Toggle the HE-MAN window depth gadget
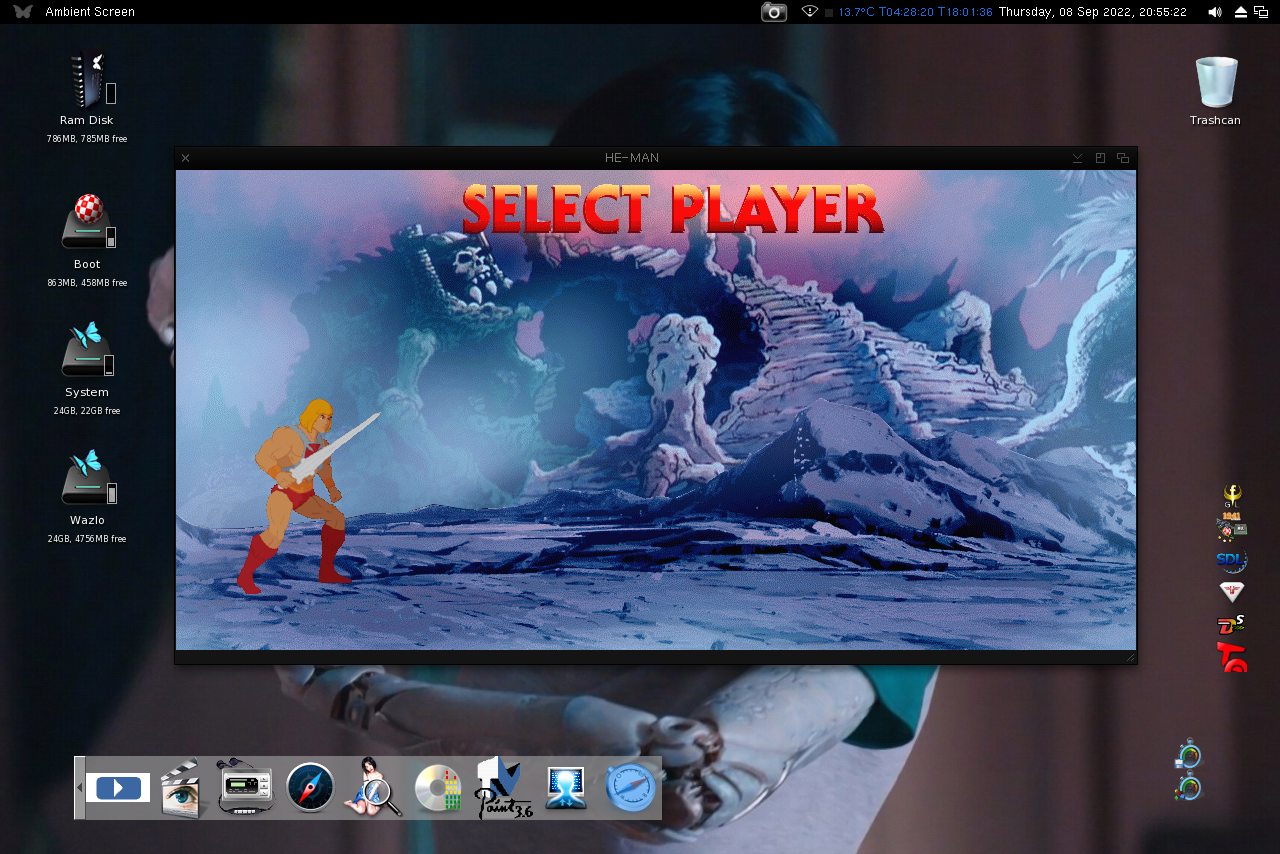The height and width of the screenshot is (854, 1280). coord(1122,157)
